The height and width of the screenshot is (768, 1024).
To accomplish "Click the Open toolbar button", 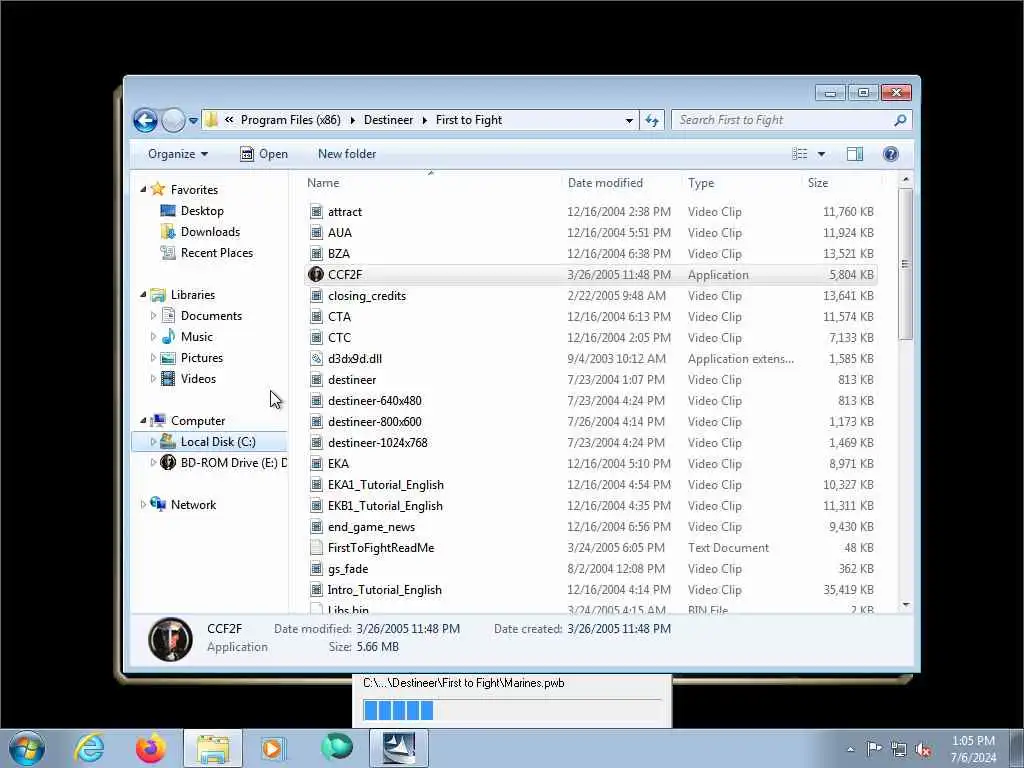I will tap(264, 154).
